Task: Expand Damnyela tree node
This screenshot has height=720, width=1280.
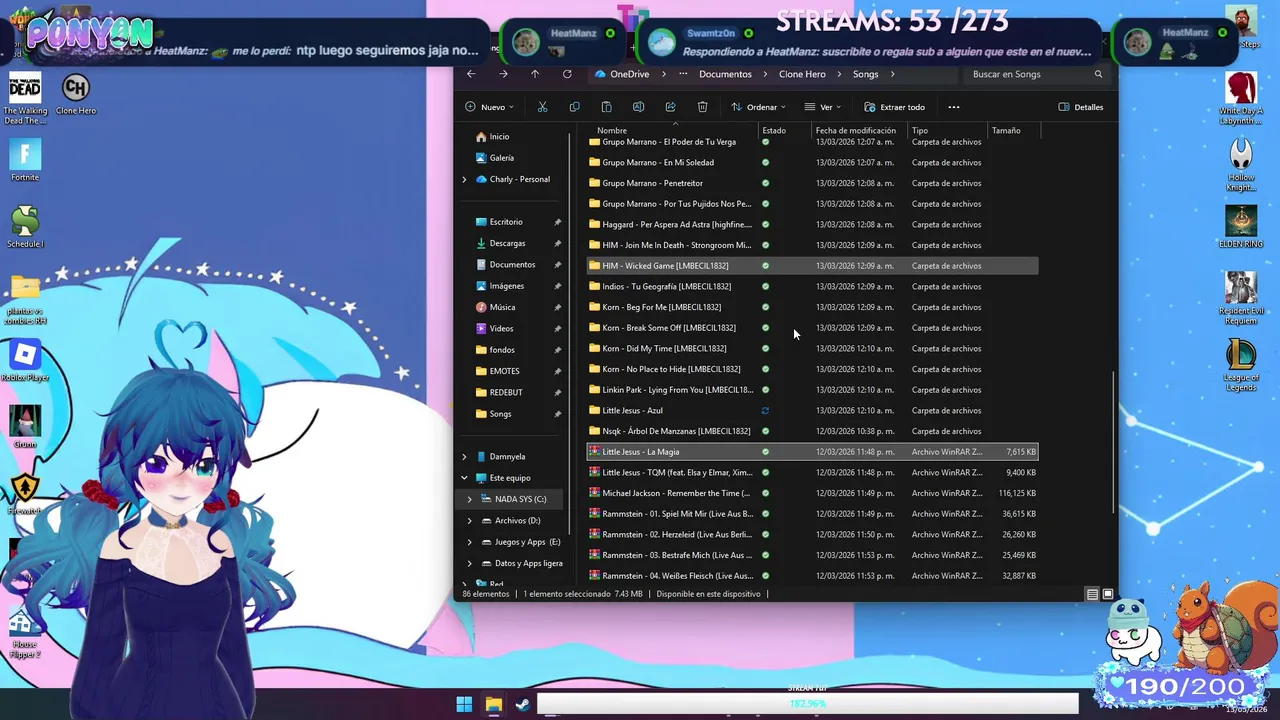Action: (x=464, y=456)
